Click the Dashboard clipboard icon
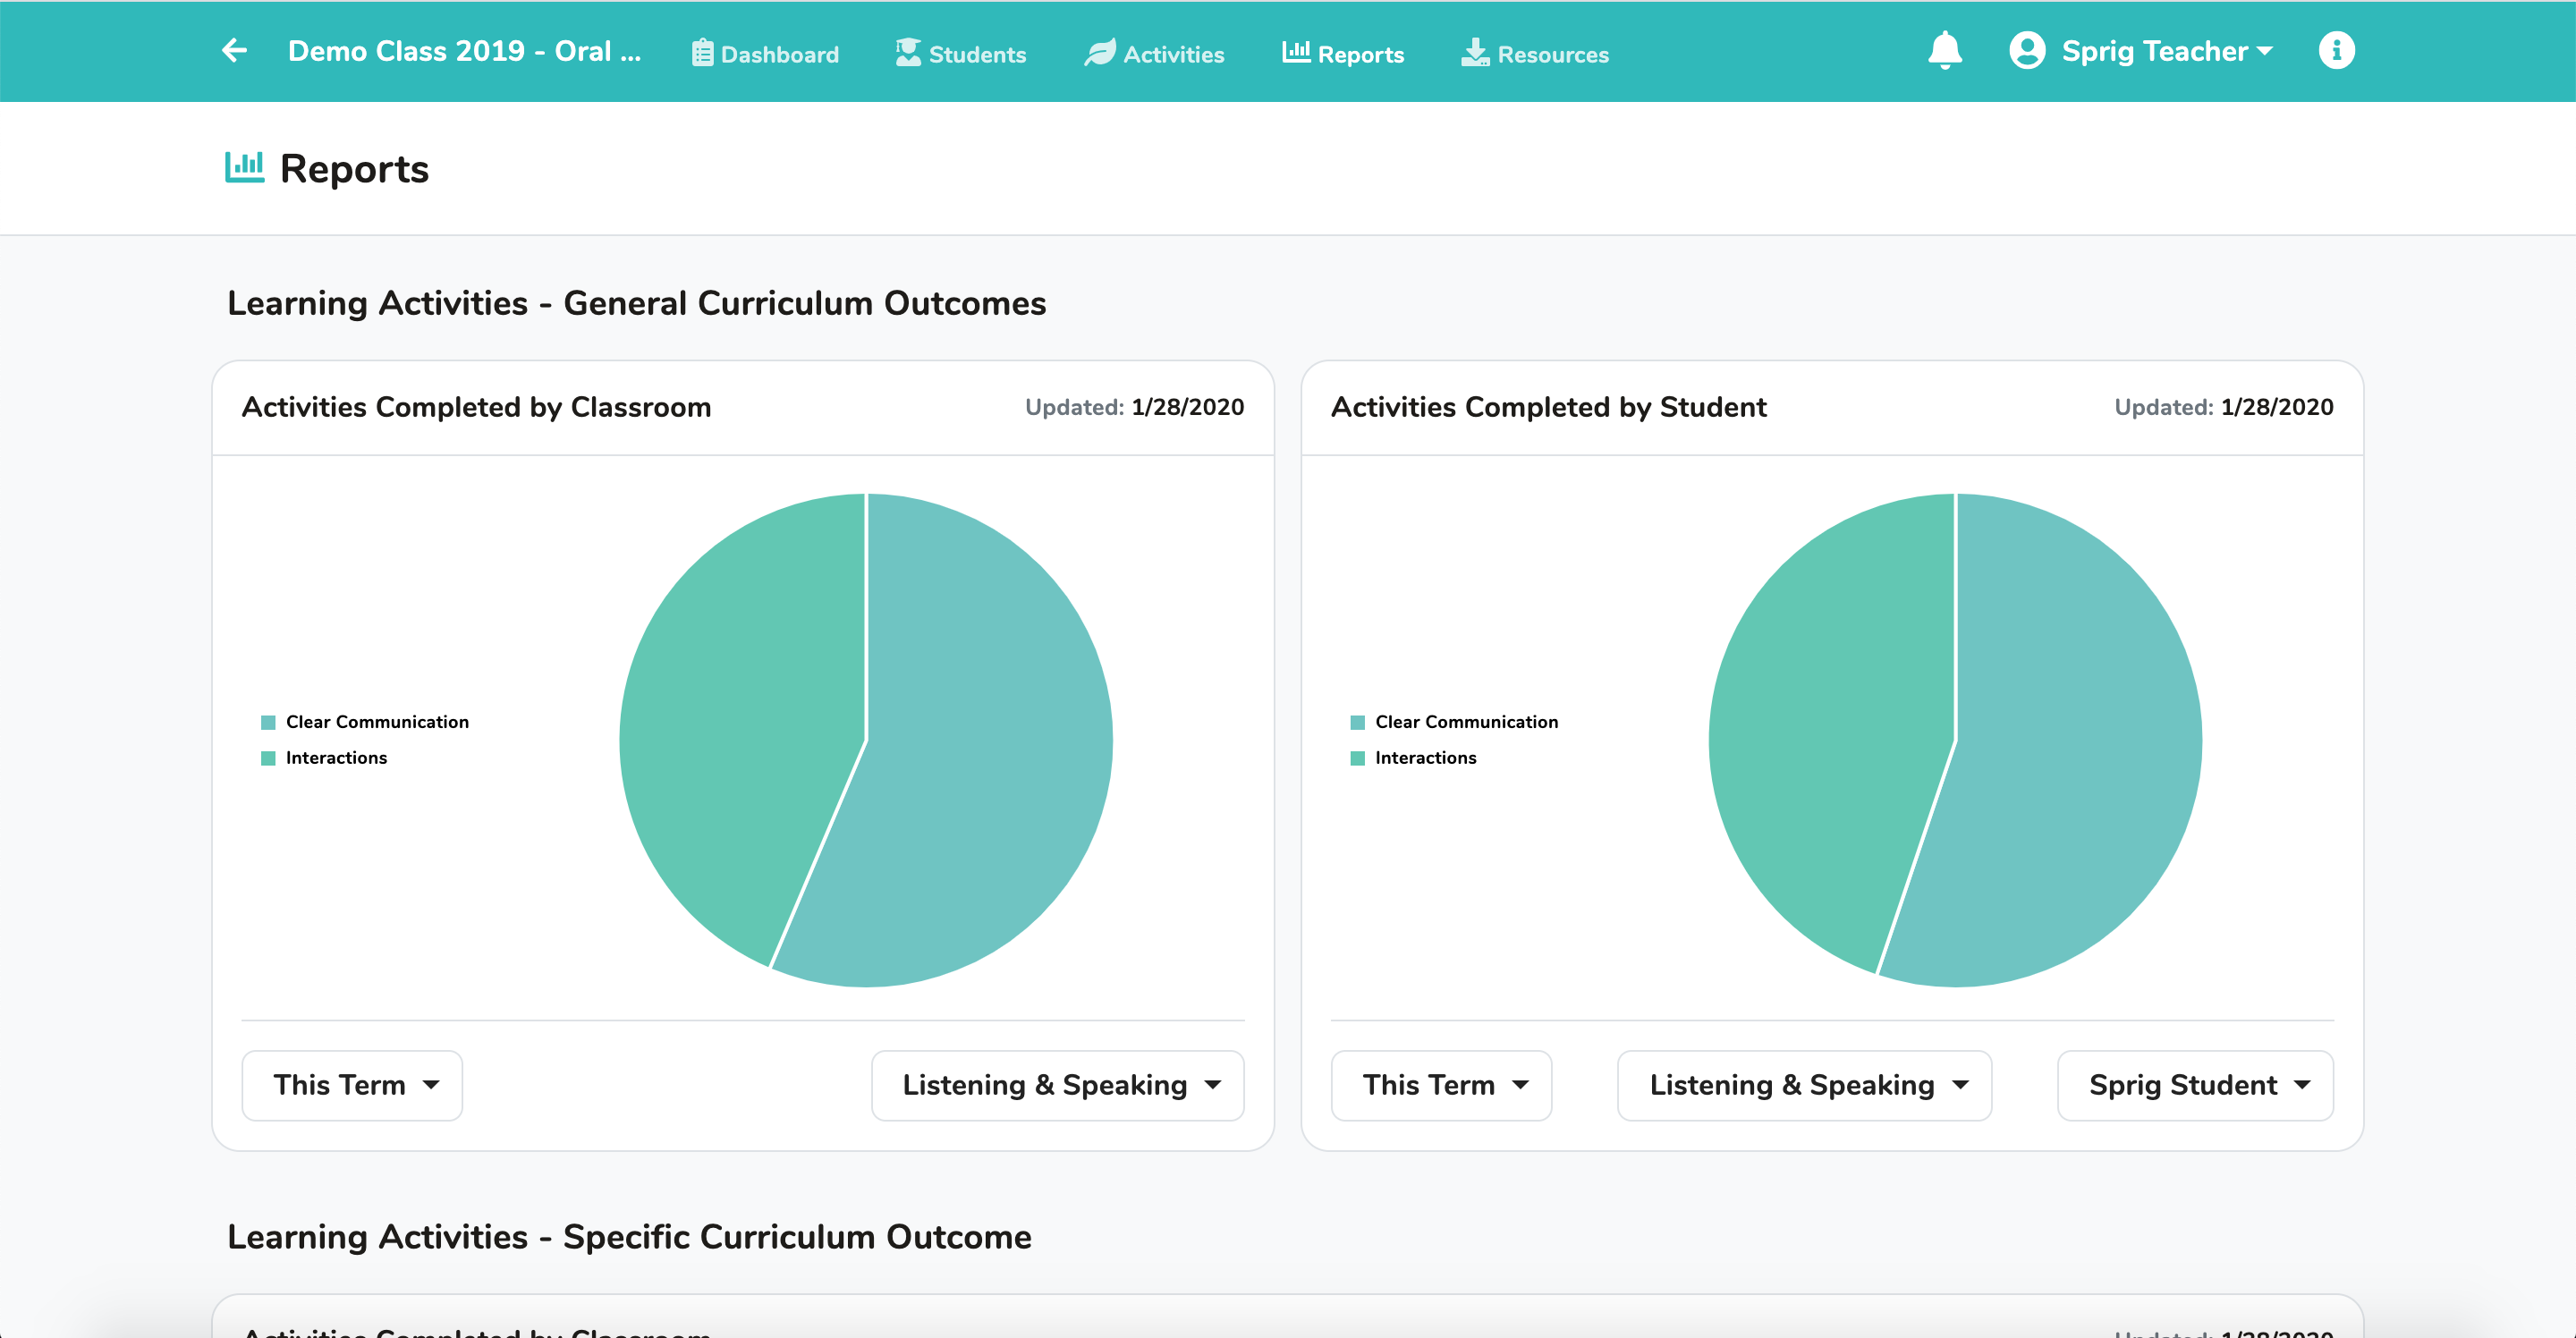The image size is (2576, 1338). point(703,53)
